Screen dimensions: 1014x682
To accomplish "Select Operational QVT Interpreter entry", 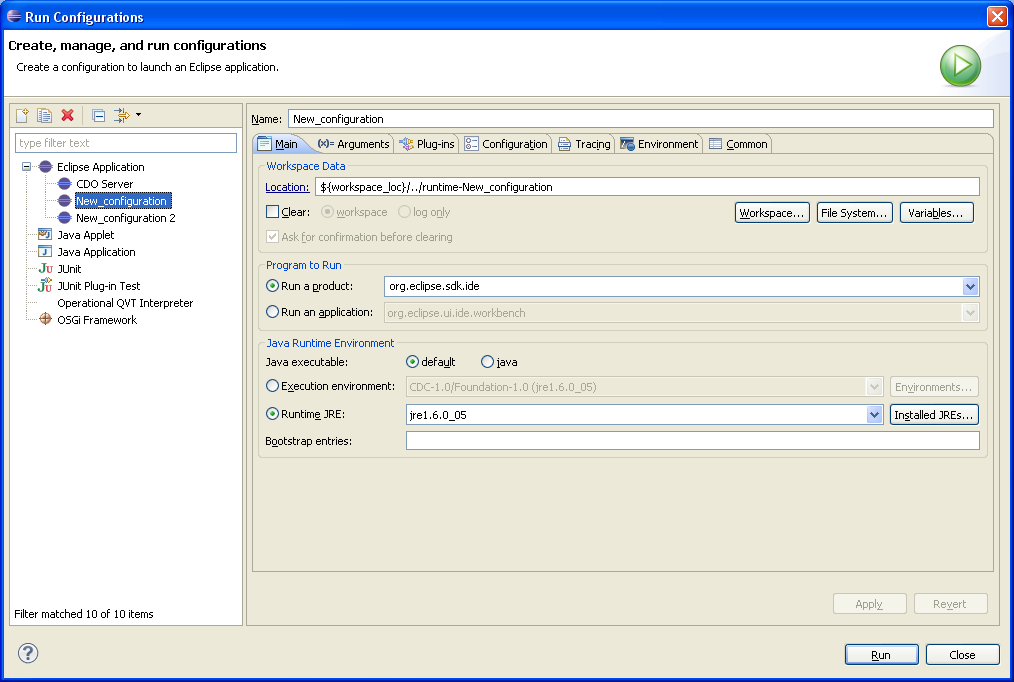I will pyautogui.click(x=125, y=303).
